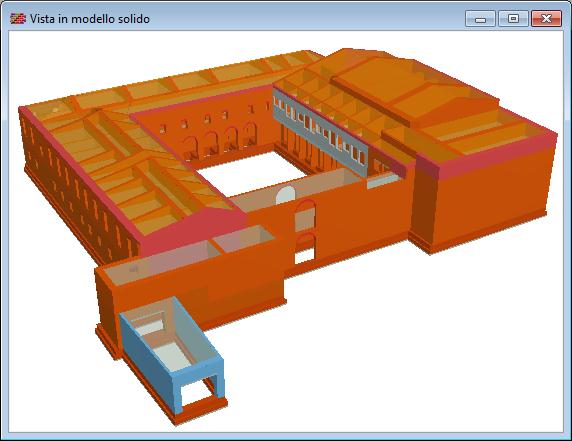The image size is (572, 441).
Task: Open the brick-wall application icon menu
Action: pyautogui.click(x=18, y=19)
